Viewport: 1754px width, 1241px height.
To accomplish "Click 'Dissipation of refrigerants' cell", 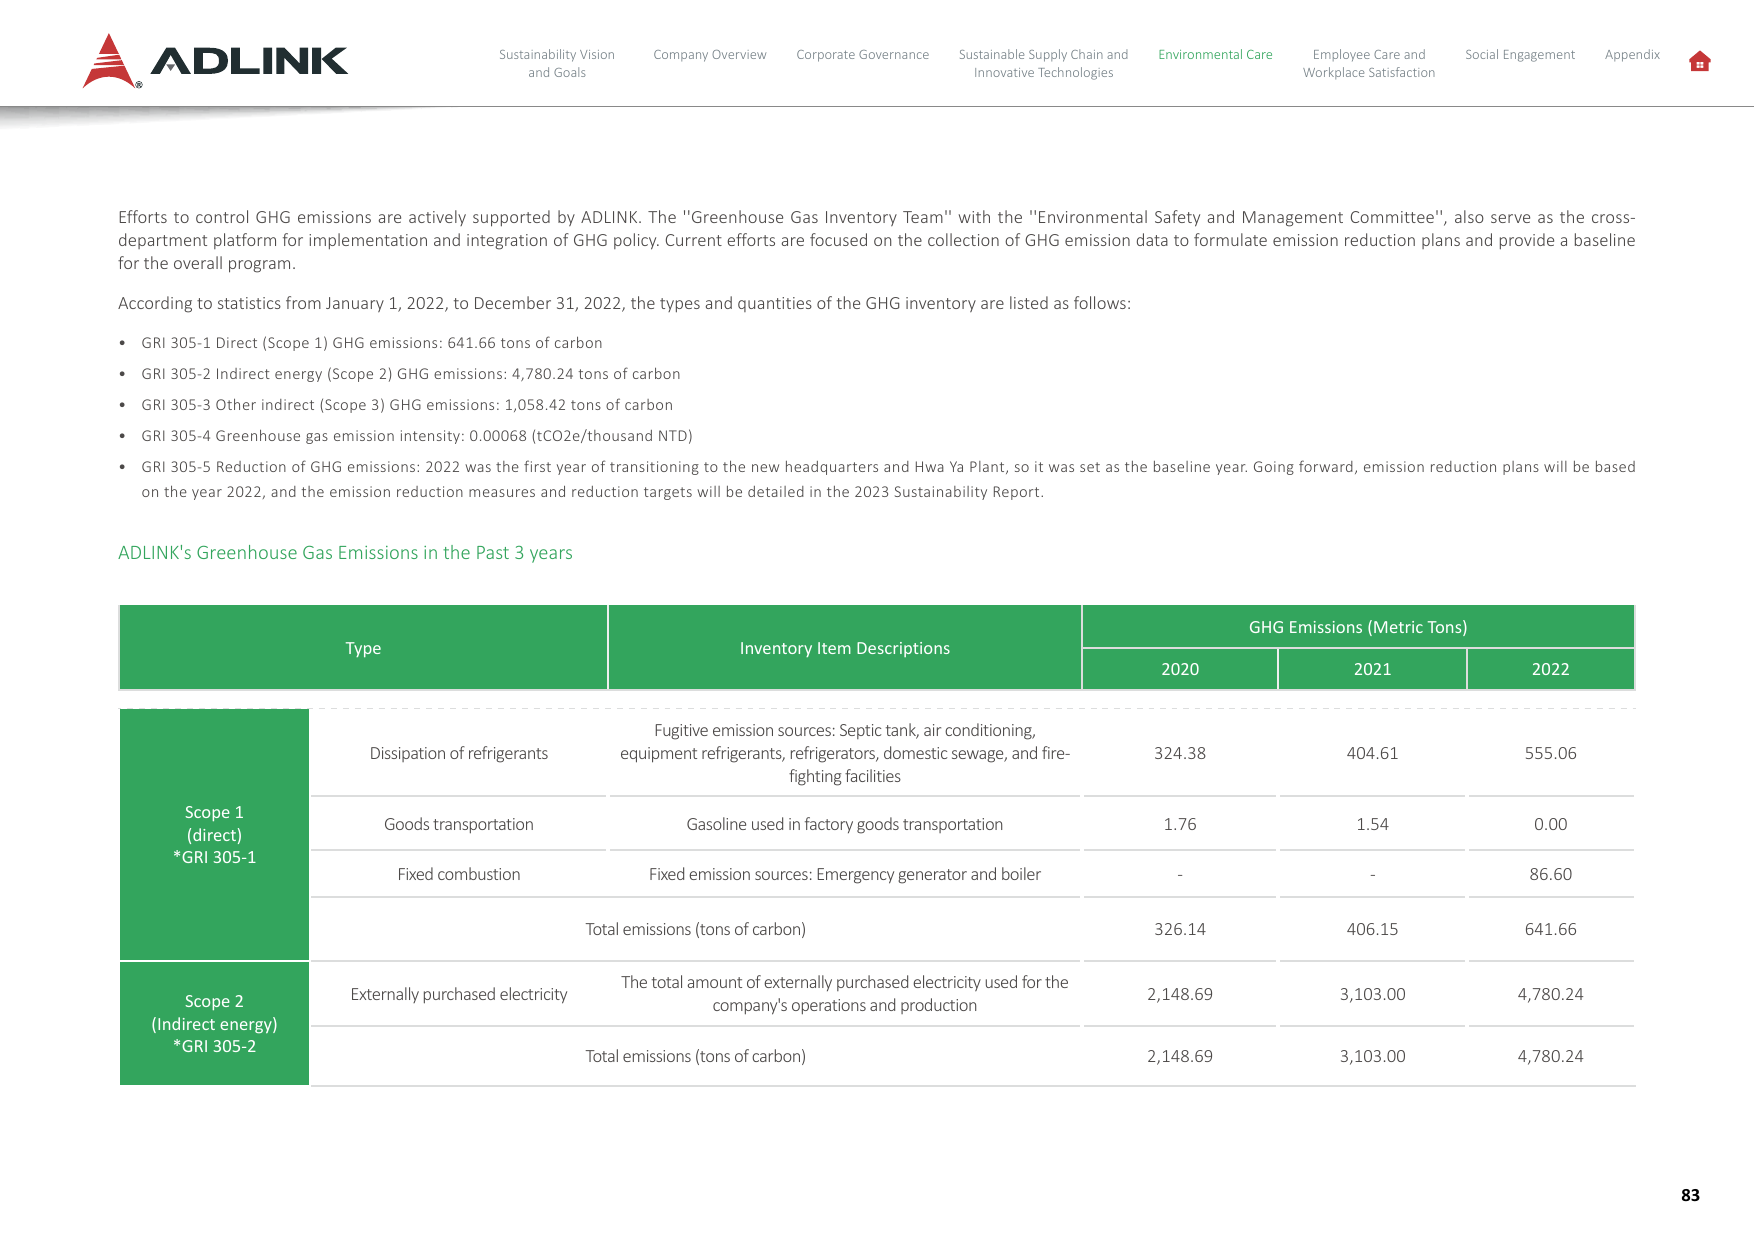I will click(x=459, y=753).
